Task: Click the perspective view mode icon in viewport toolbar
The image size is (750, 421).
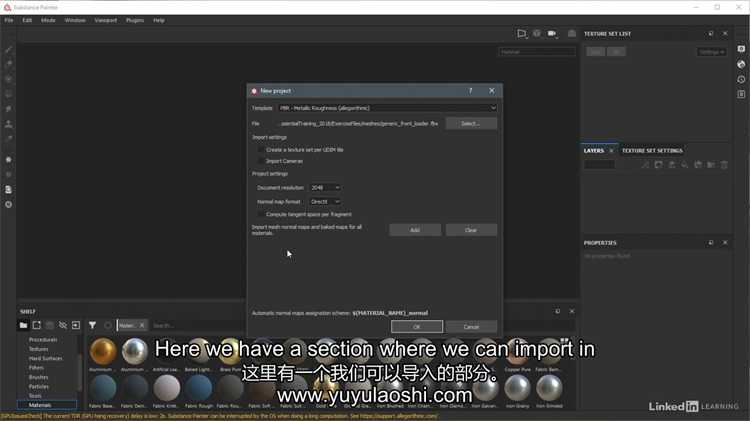Action: (522, 33)
